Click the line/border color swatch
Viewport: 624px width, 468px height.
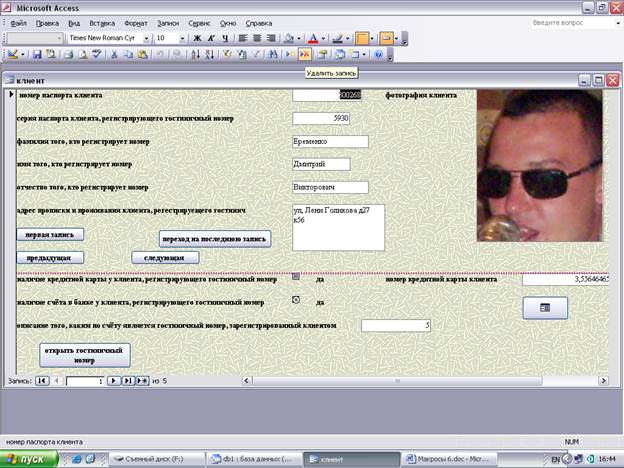coord(337,39)
